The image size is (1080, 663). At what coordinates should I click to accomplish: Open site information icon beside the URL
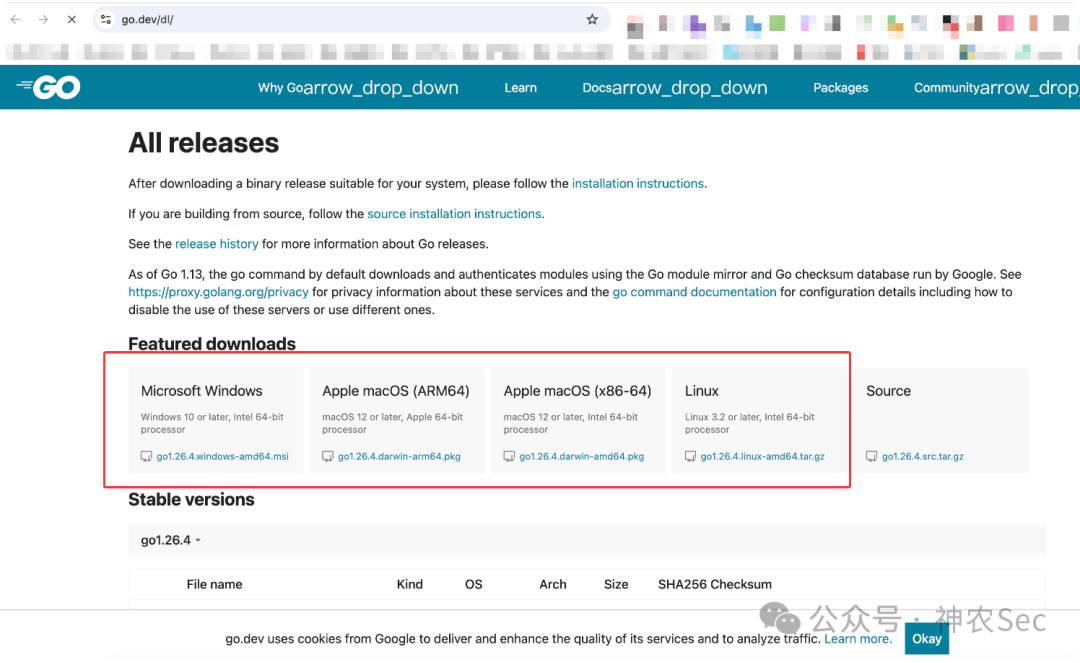pos(106,19)
